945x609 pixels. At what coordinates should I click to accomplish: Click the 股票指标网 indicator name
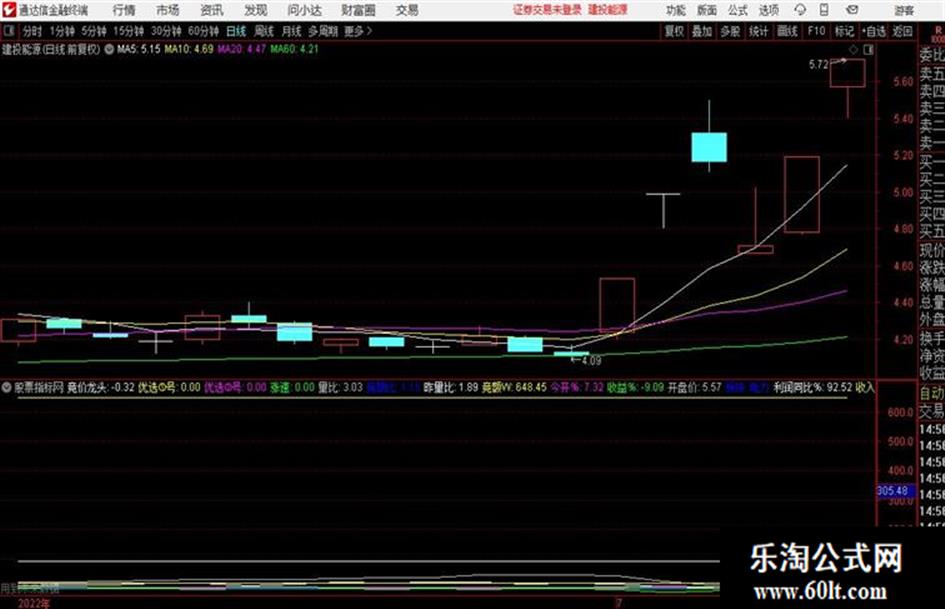pyautogui.click(x=39, y=388)
